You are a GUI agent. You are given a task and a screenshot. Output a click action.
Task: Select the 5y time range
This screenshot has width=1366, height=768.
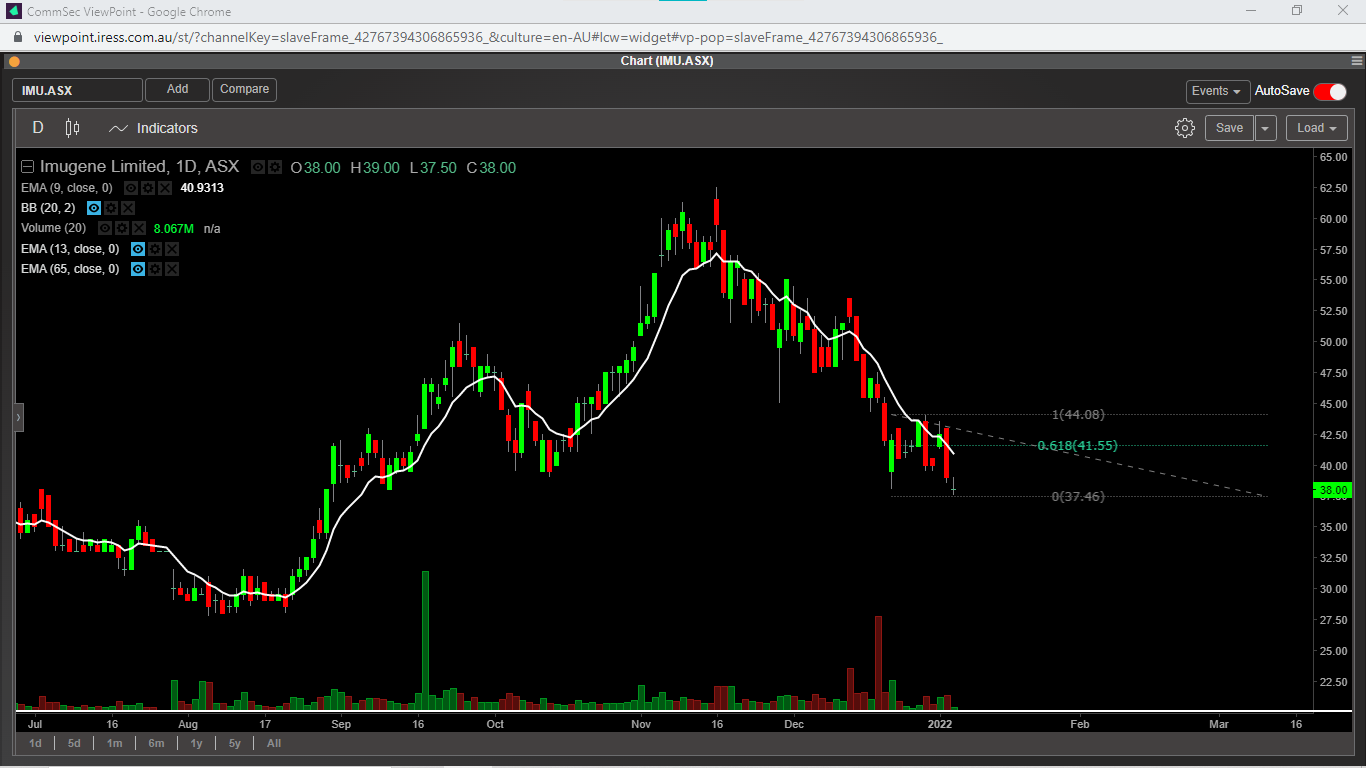(x=234, y=743)
